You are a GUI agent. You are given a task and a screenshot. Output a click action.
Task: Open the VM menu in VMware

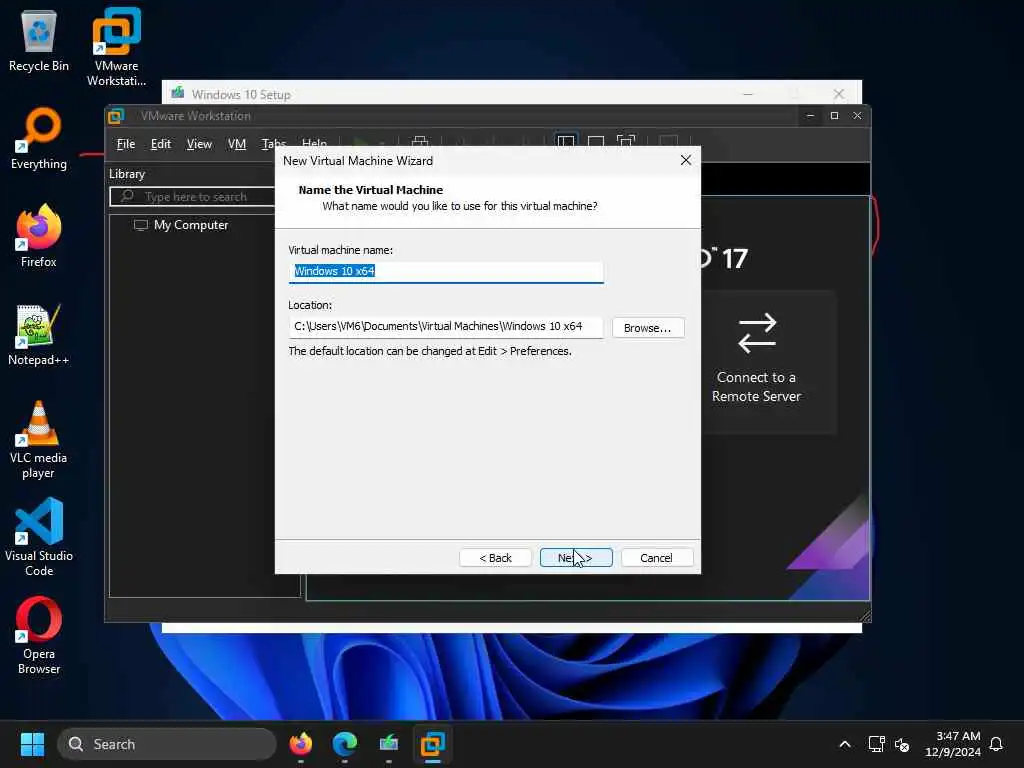click(x=236, y=144)
